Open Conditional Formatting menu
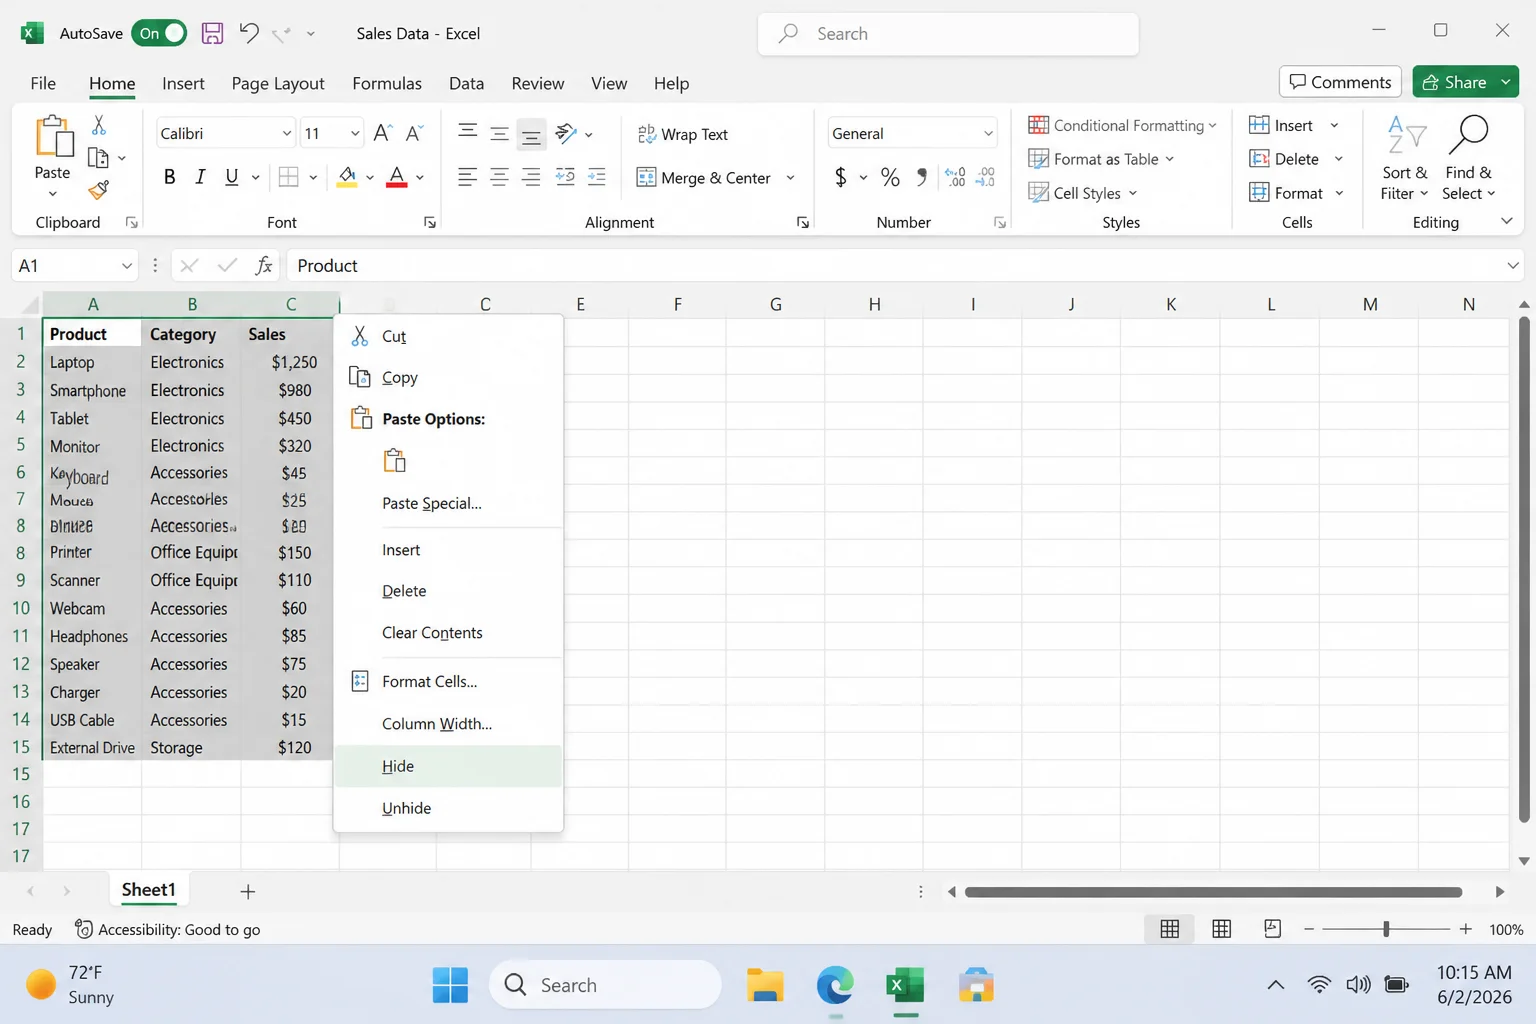 pos(1122,125)
